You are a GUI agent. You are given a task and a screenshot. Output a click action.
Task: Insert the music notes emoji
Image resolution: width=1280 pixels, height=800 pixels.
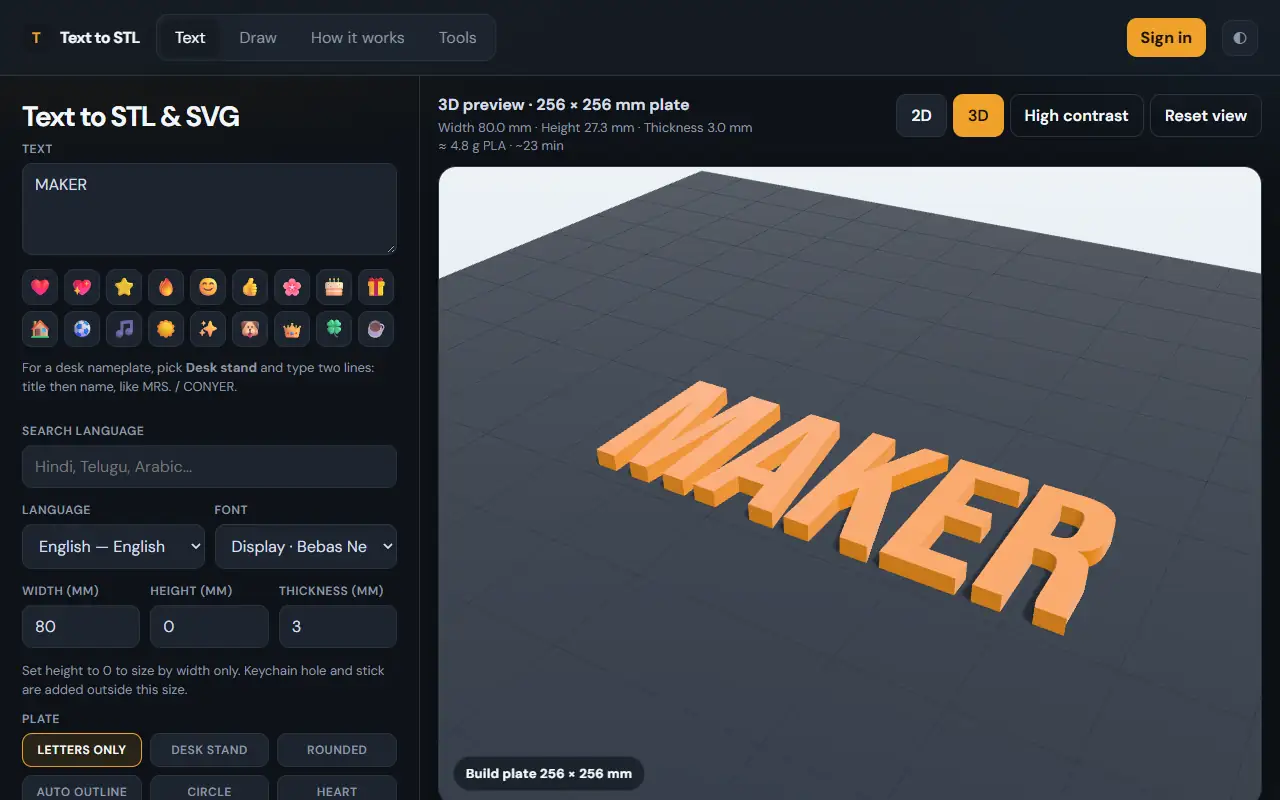124,329
